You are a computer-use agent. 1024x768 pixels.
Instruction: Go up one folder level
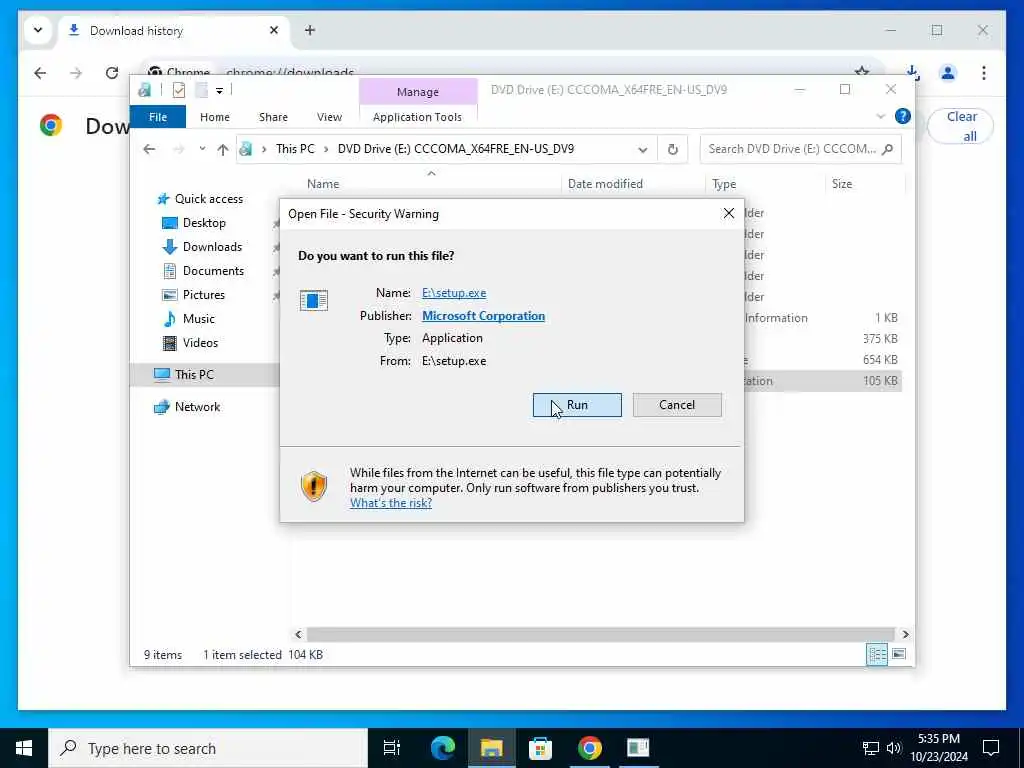(223, 150)
